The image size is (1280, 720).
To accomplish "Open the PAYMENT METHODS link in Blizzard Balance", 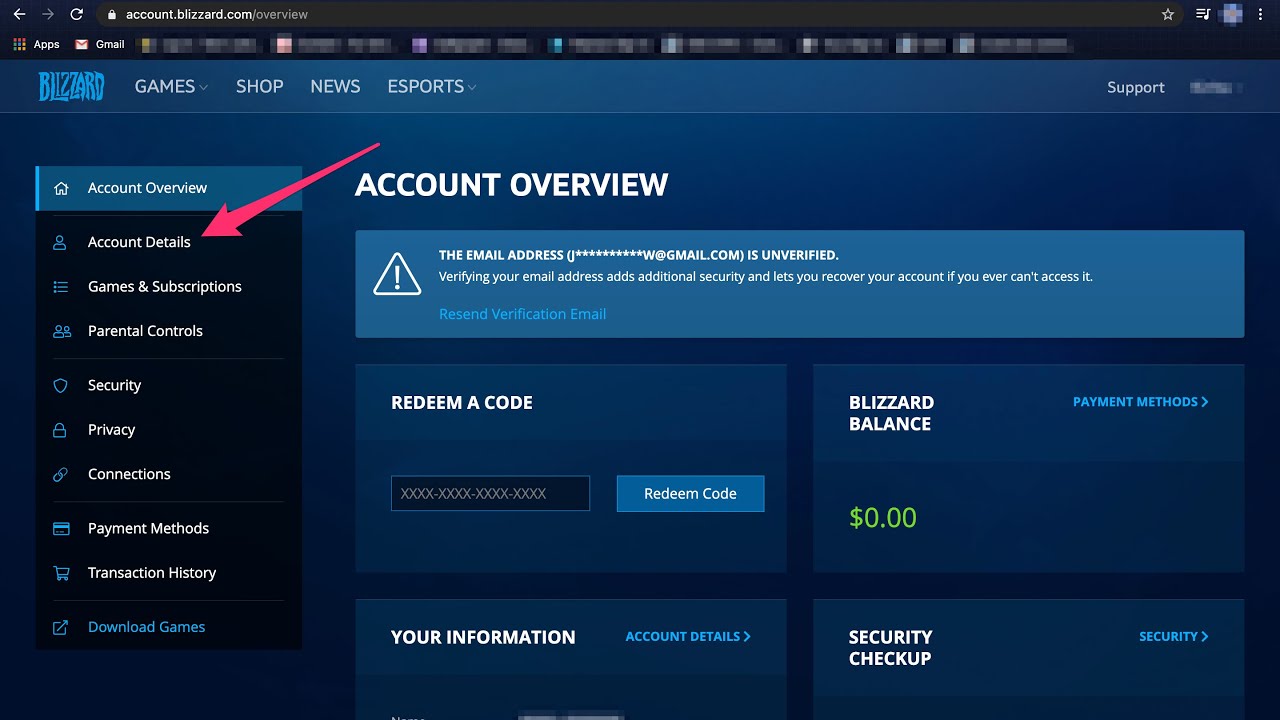I will tap(1141, 402).
